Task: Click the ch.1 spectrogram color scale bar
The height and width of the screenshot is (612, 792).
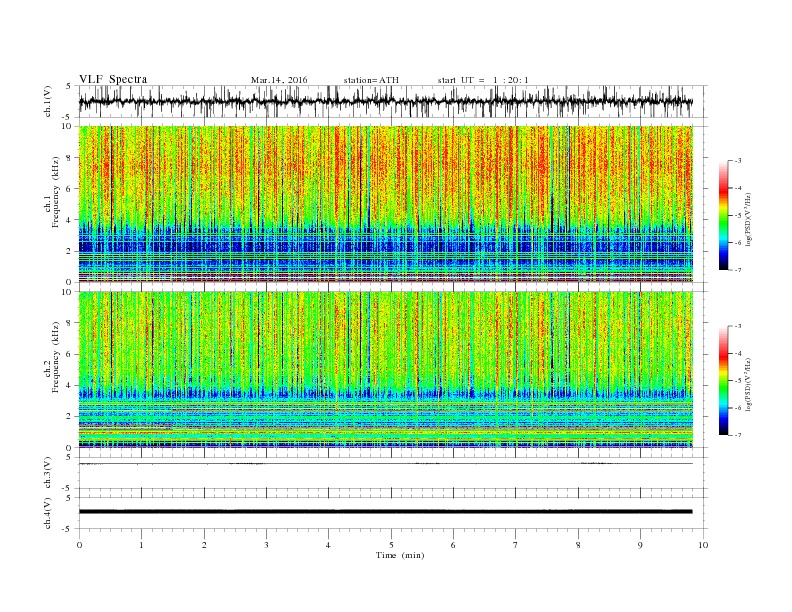Action: (723, 215)
